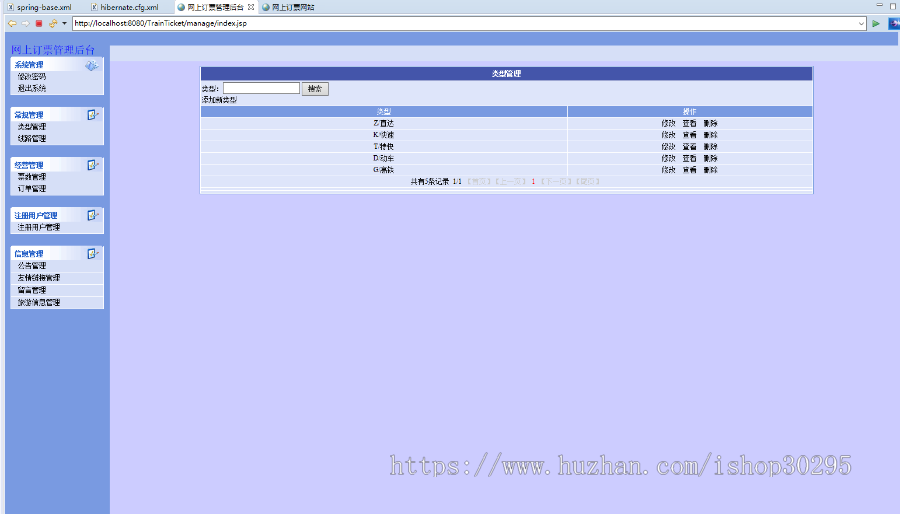Open the URL history dropdown arrow

(862, 24)
